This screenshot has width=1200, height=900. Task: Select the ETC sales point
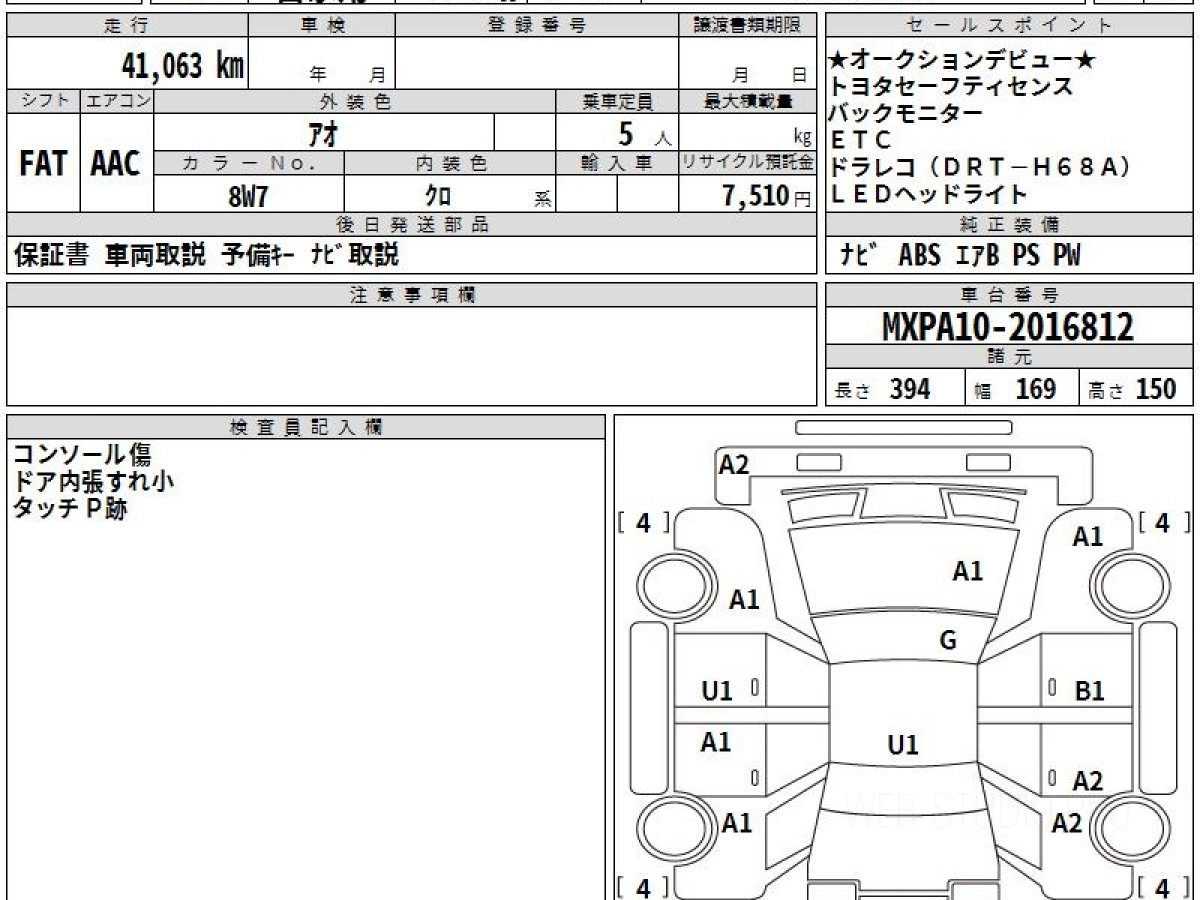point(860,141)
